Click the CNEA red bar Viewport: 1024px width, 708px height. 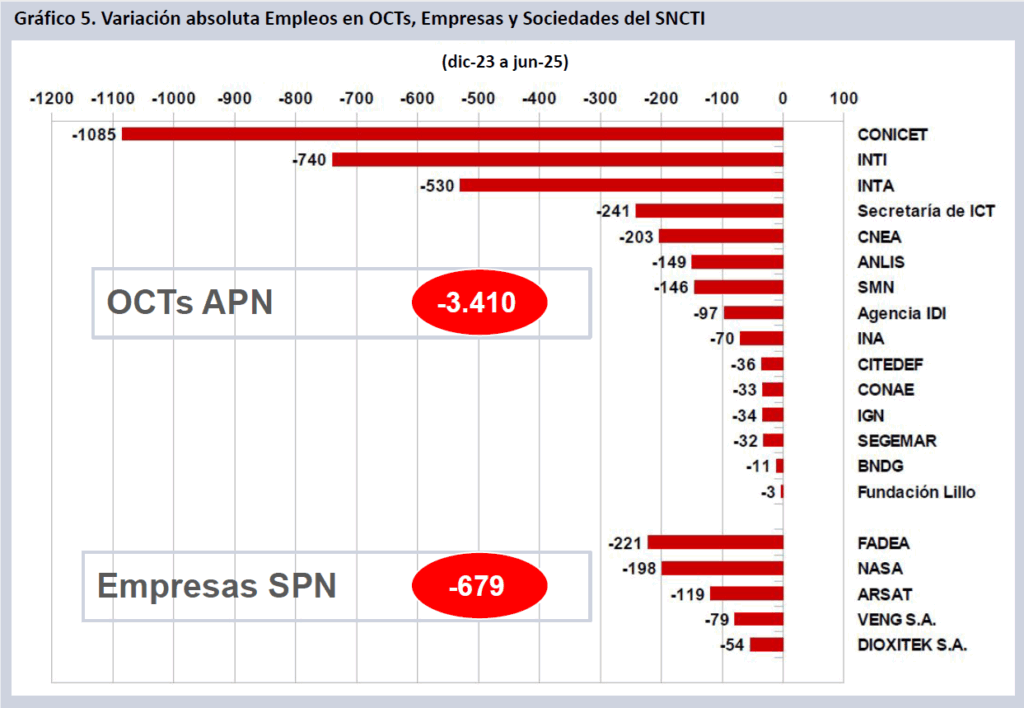tap(720, 237)
